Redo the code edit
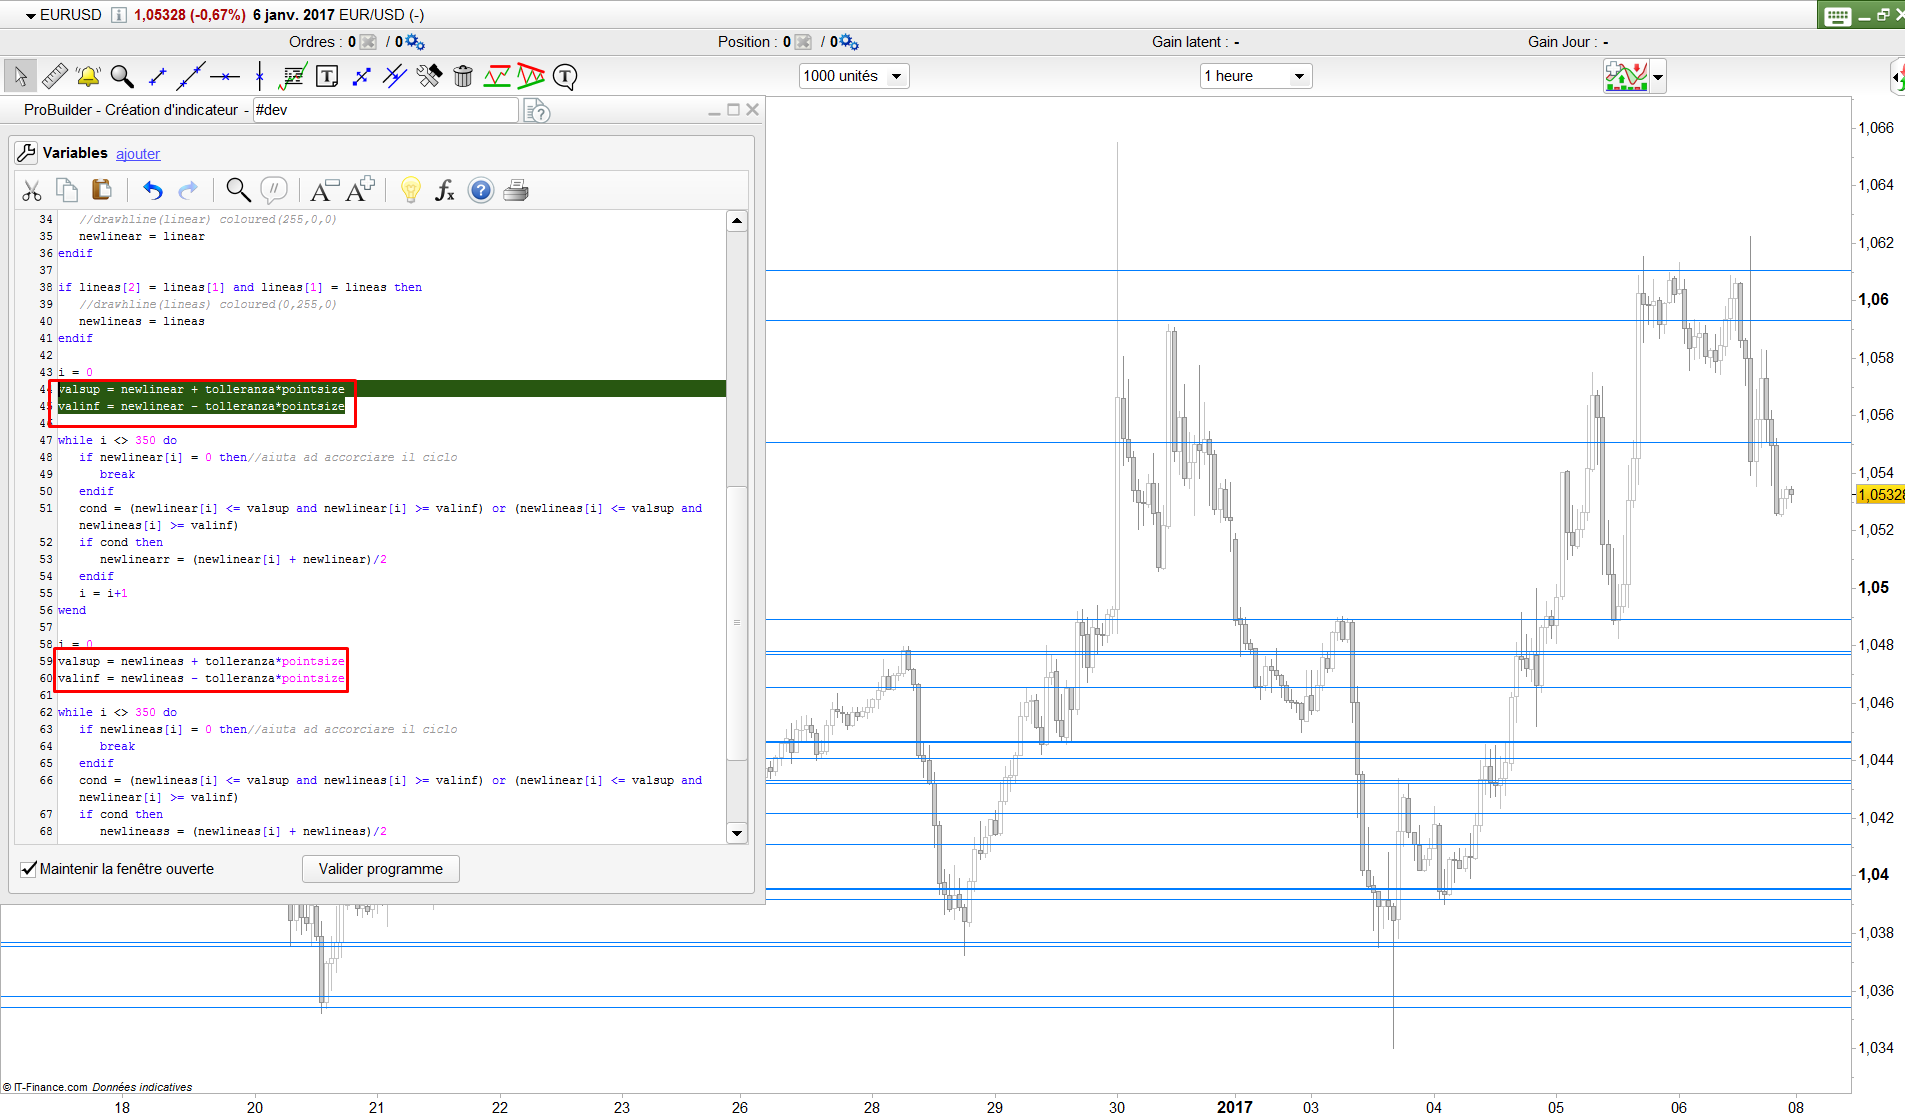 (188, 190)
